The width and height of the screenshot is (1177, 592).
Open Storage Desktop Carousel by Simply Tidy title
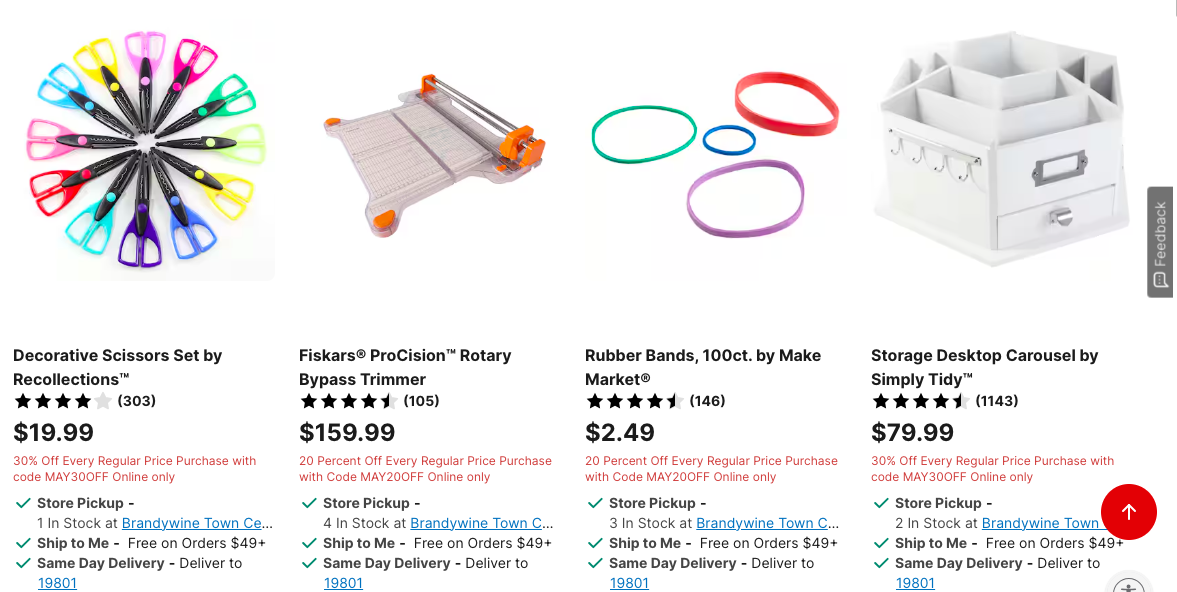coord(984,367)
